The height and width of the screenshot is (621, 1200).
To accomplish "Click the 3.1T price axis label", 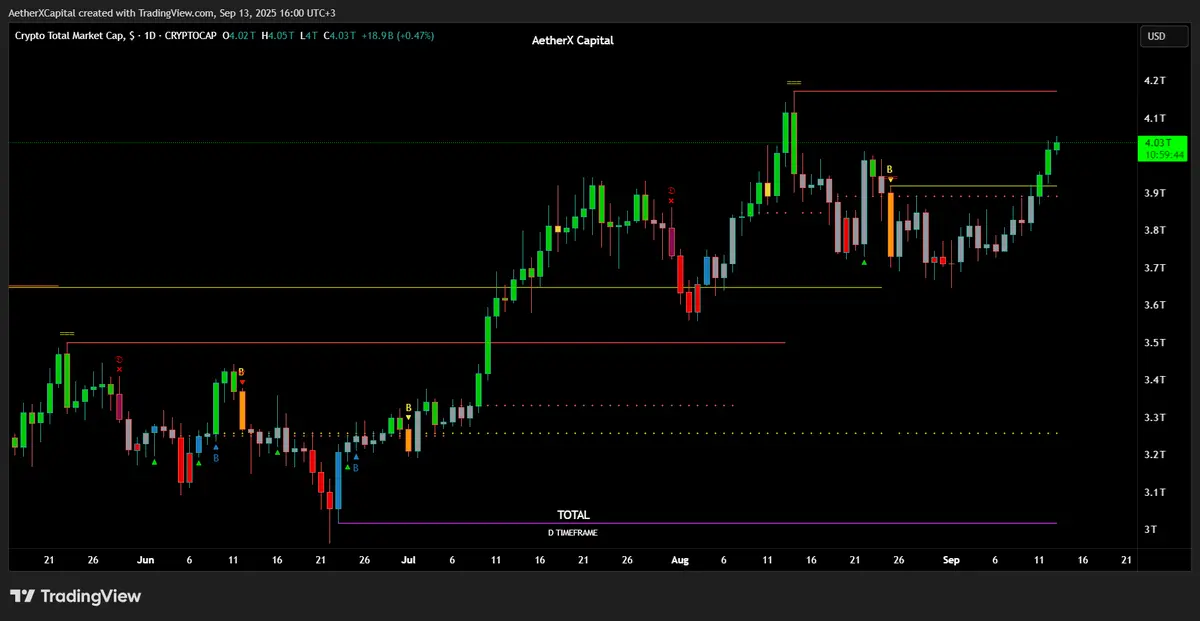I will (1155, 492).
